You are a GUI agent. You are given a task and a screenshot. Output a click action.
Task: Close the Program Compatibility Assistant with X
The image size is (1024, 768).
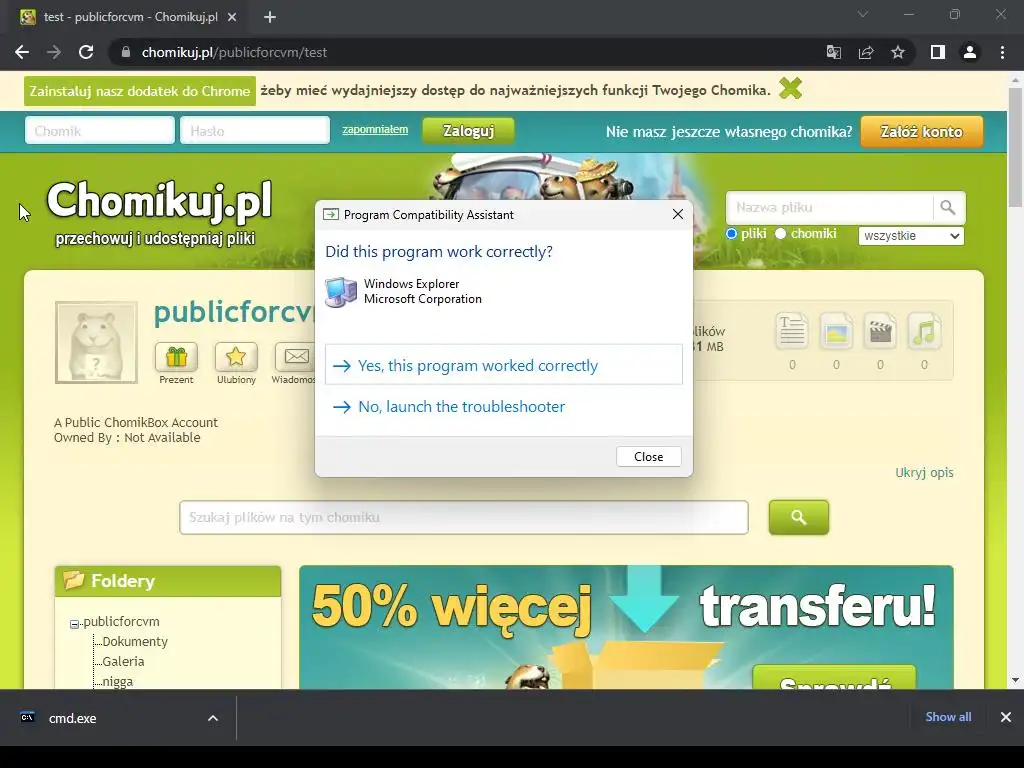pos(678,214)
